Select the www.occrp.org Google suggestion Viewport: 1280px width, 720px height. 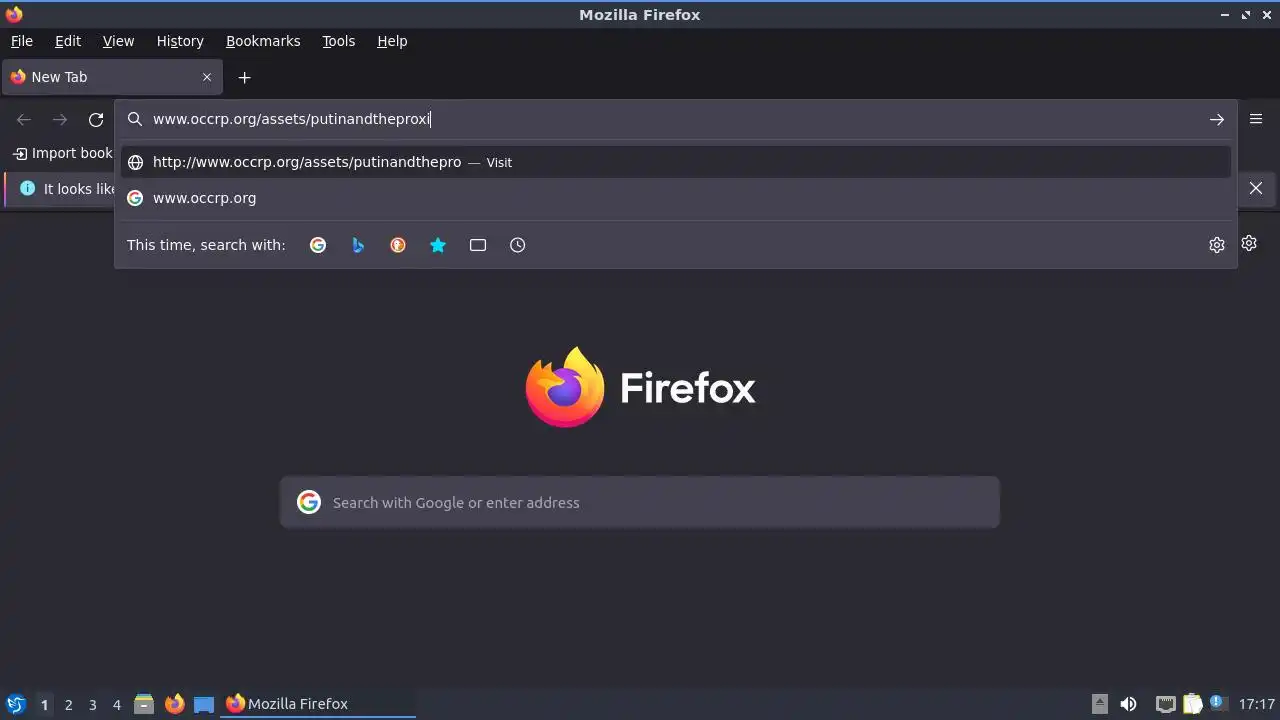(676, 198)
